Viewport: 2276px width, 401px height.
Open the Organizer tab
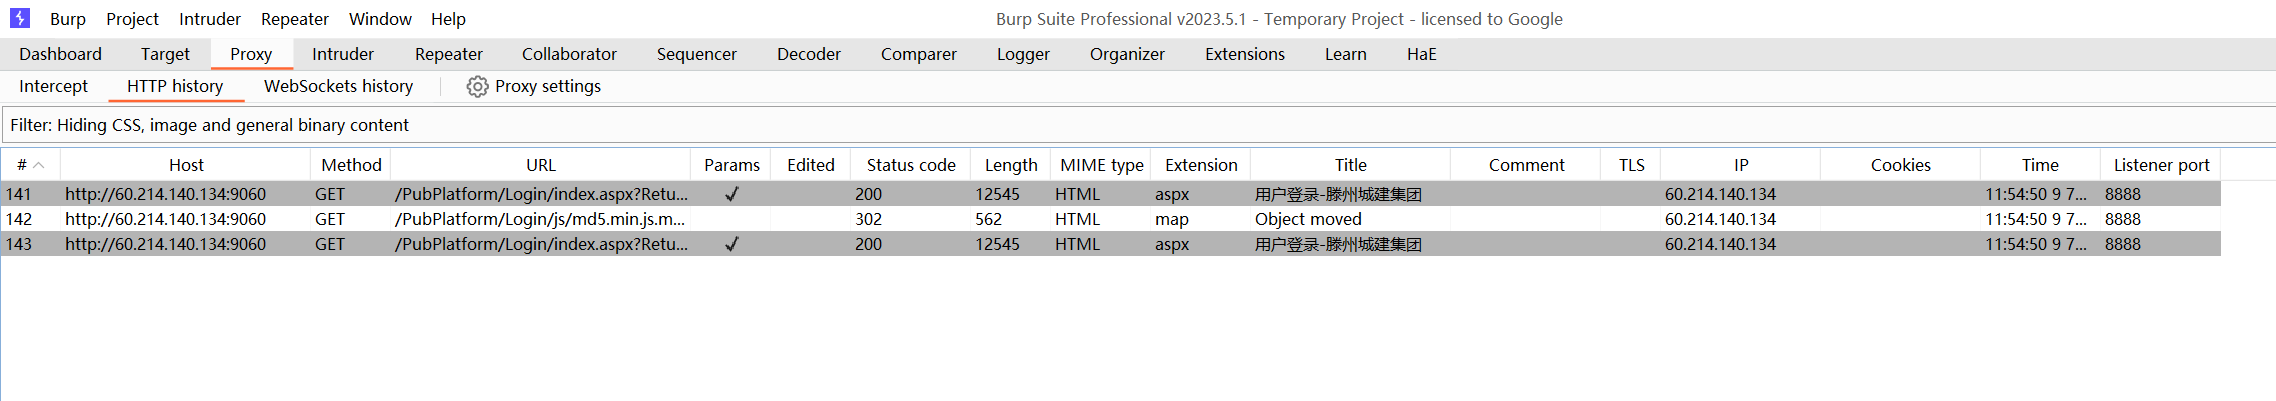point(1127,54)
